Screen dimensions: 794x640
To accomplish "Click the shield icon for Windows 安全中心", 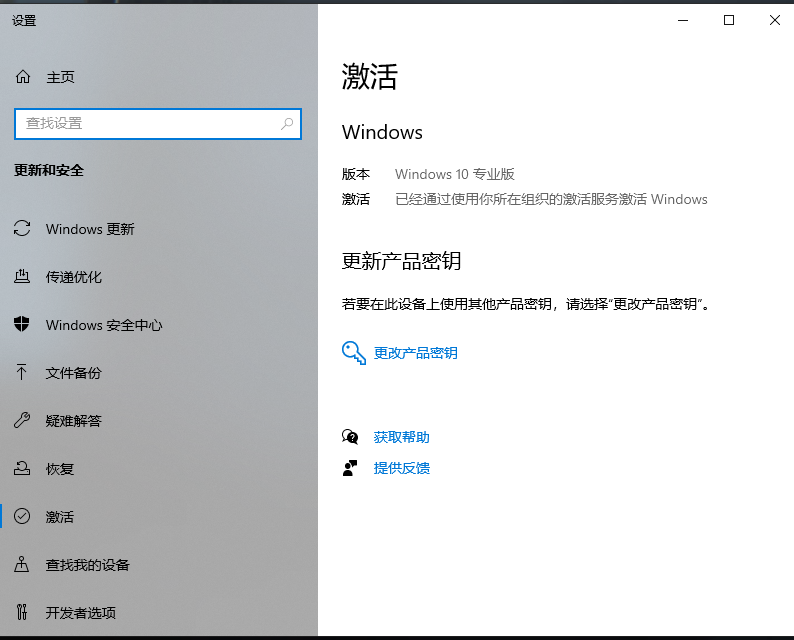I will coord(22,324).
